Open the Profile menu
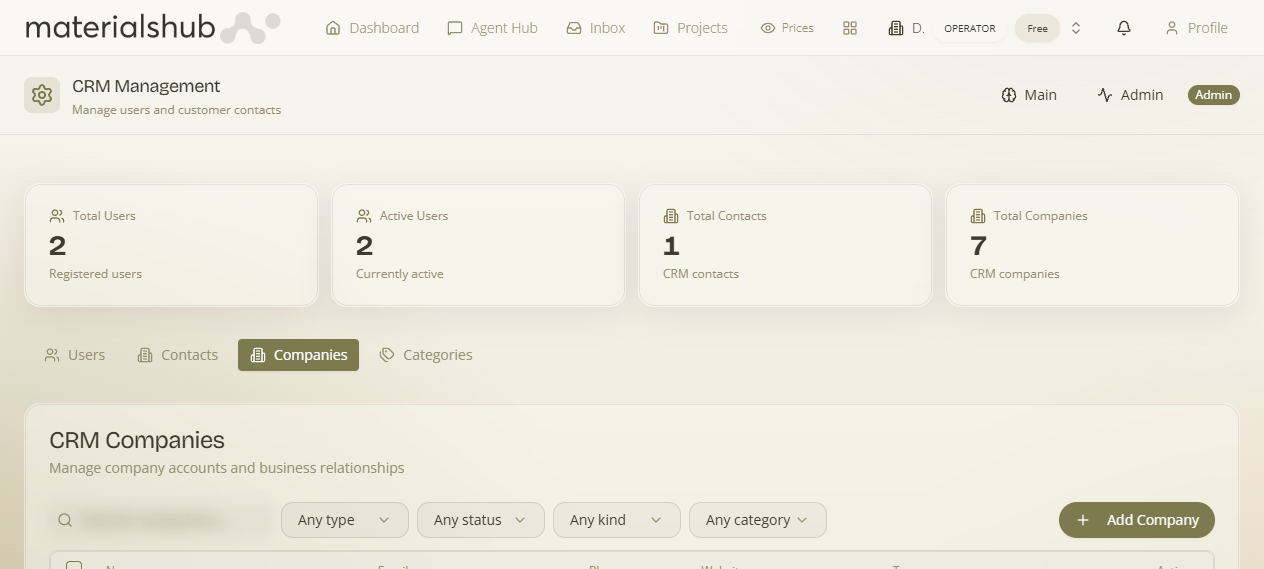Screen dimensions: 1264x569 tap(1196, 28)
